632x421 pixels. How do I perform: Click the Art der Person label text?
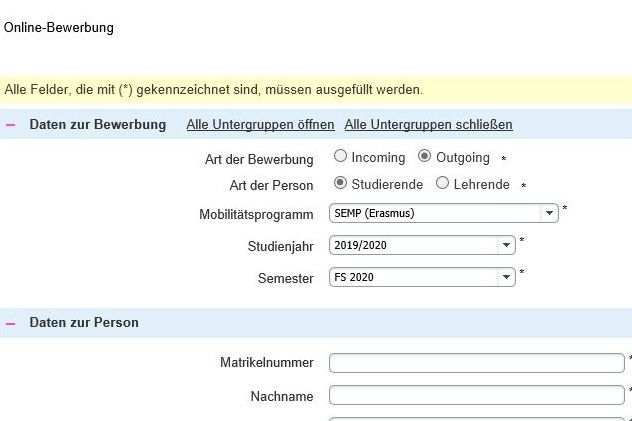[x=271, y=186]
